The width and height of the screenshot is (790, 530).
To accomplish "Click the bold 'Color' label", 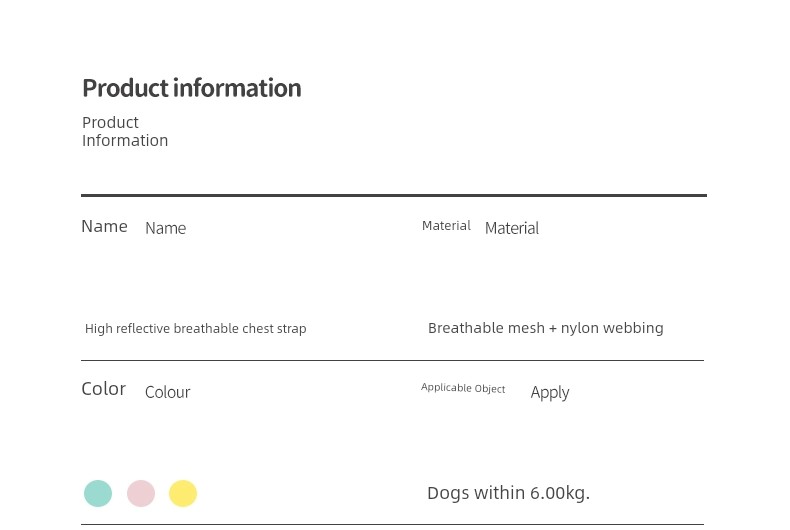I will [x=103, y=388].
